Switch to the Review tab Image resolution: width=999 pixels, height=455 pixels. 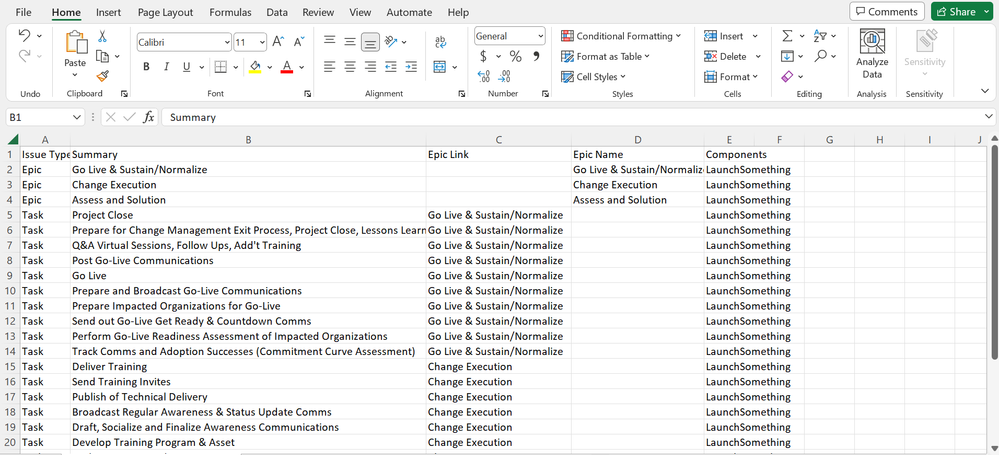[318, 12]
